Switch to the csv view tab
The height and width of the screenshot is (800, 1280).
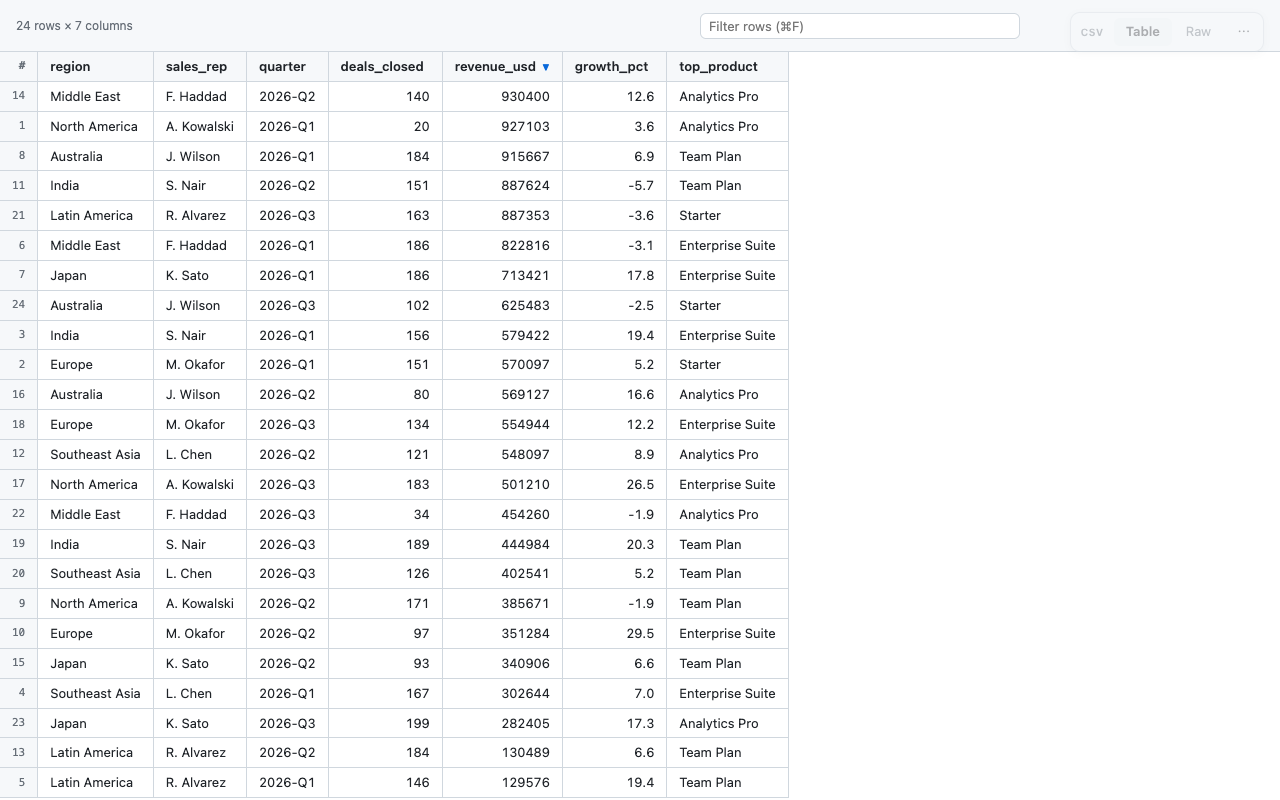click(x=1092, y=31)
